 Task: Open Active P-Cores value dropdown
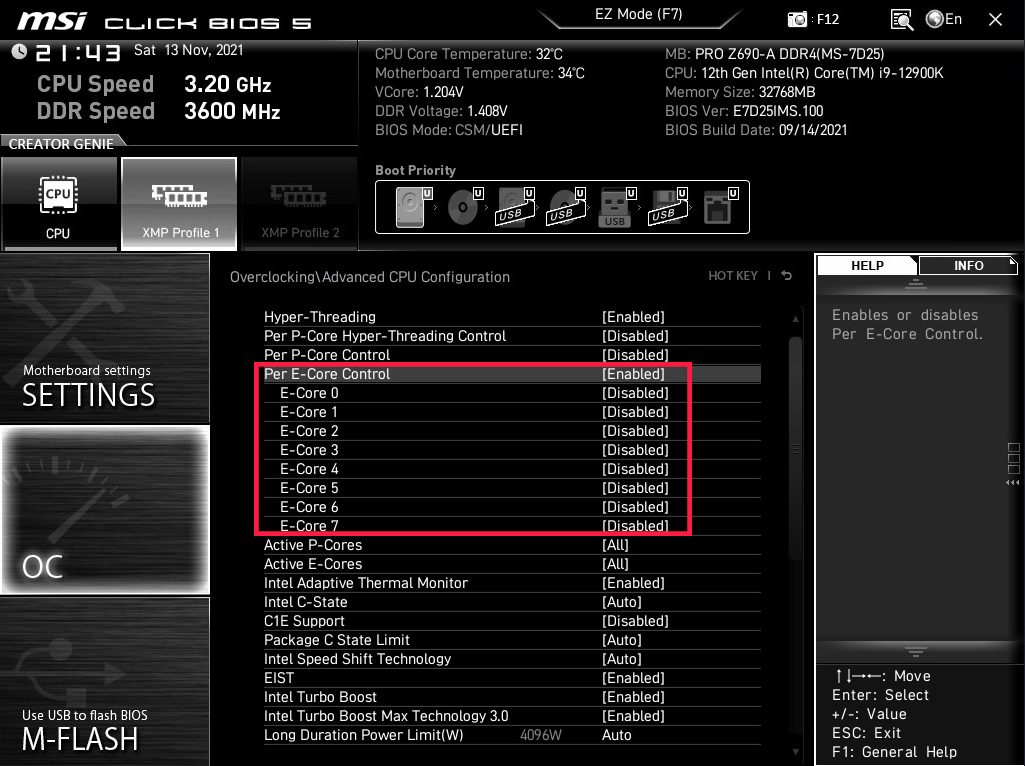coord(615,545)
